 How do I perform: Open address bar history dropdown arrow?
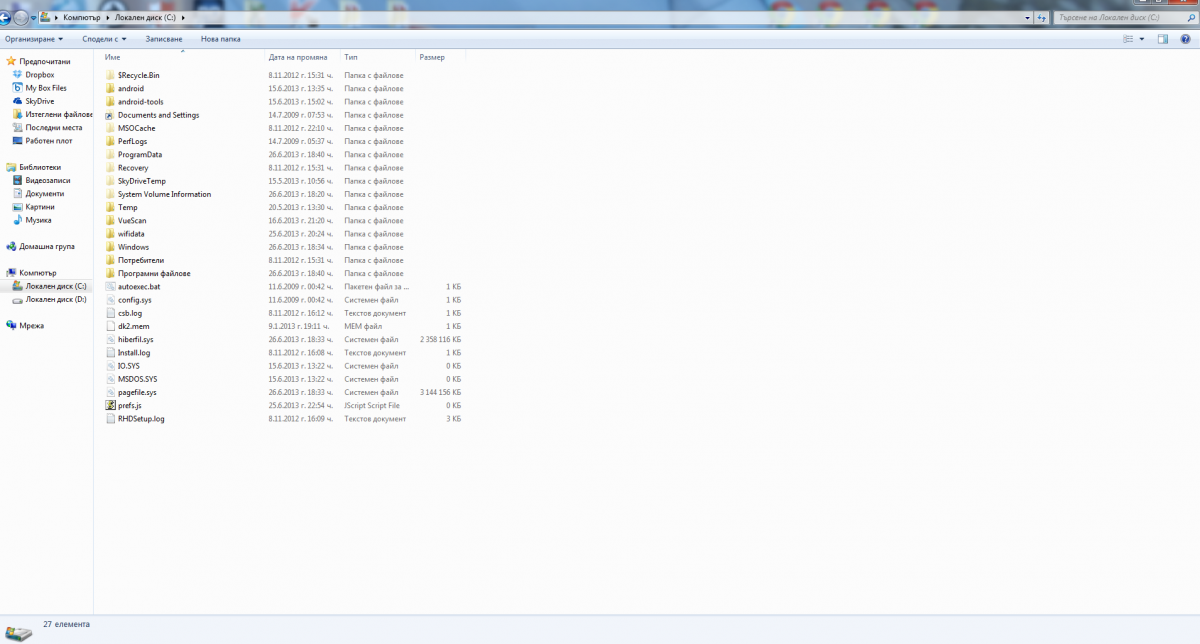click(x=1029, y=17)
